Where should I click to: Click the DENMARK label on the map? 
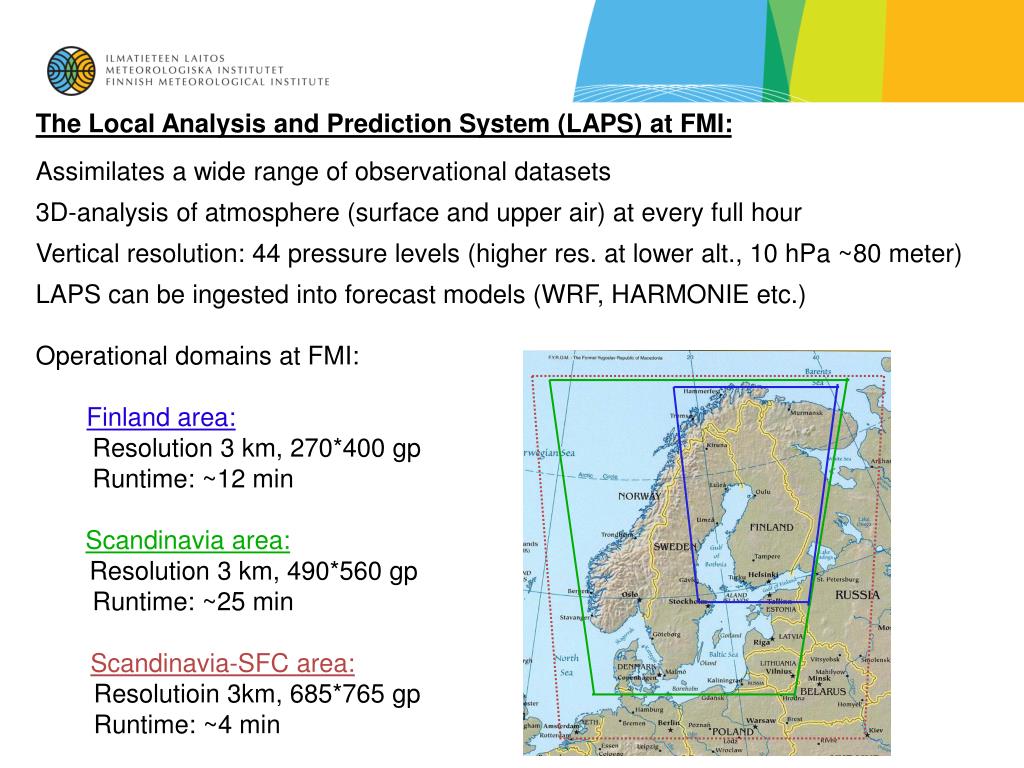[637, 667]
